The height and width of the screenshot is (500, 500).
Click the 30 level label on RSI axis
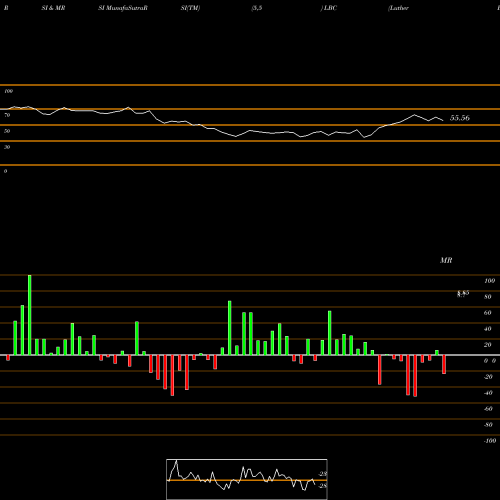(x=7, y=147)
